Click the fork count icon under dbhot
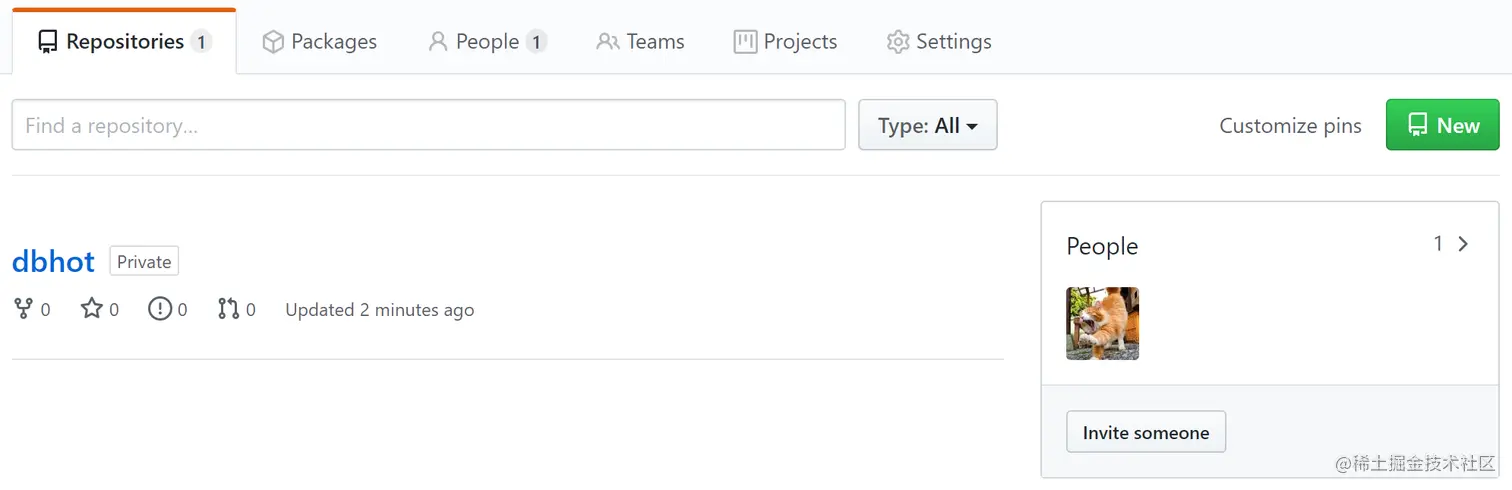This screenshot has height=490, width=1512. 22,309
